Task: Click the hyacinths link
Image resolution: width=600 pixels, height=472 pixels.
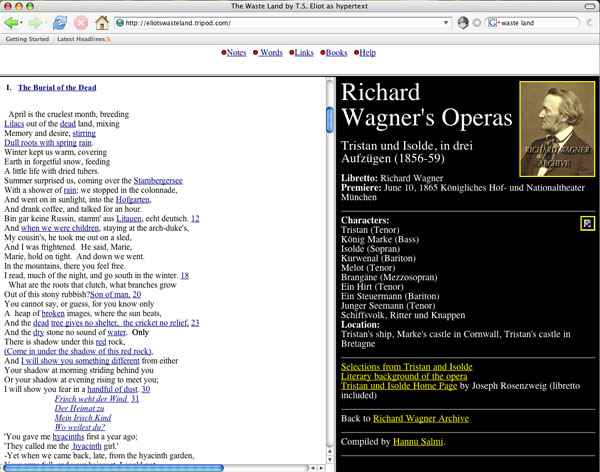Action: (68, 437)
